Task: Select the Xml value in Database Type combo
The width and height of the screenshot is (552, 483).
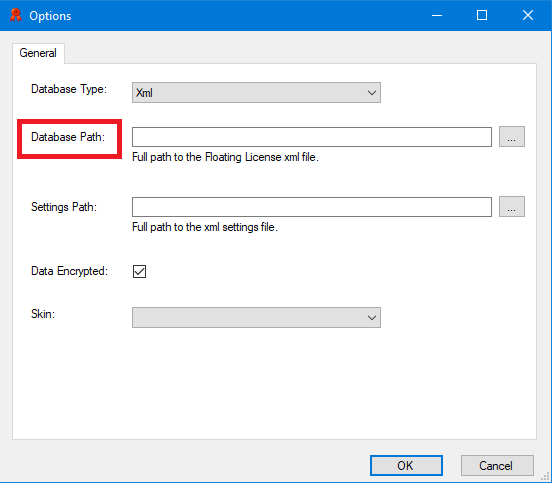Action: tap(144, 93)
